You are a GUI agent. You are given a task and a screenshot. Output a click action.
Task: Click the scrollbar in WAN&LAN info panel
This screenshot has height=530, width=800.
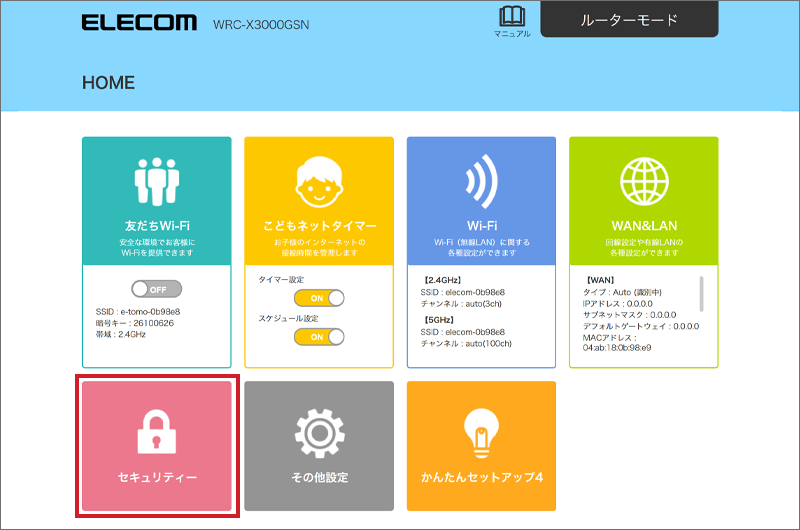point(702,294)
